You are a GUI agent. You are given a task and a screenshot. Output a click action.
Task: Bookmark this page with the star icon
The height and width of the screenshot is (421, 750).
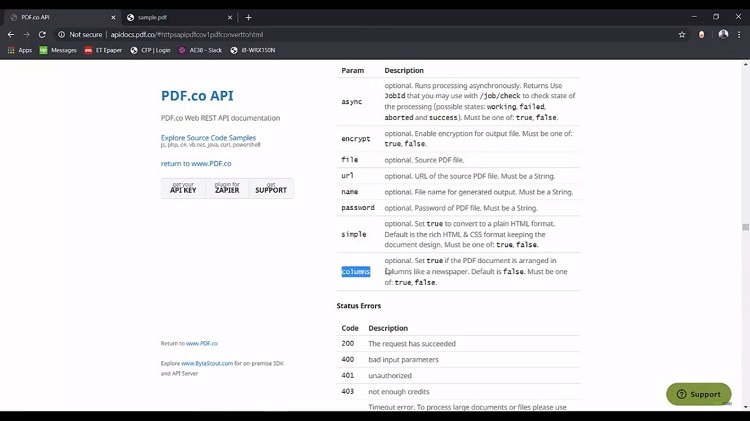coord(682,34)
